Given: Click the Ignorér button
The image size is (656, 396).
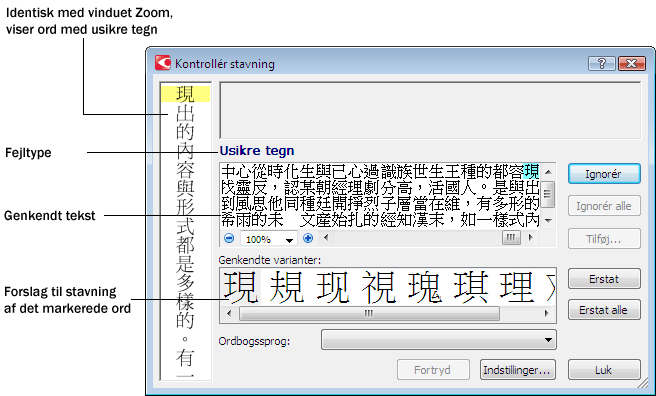Looking at the screenshot, I should point(604,174).
